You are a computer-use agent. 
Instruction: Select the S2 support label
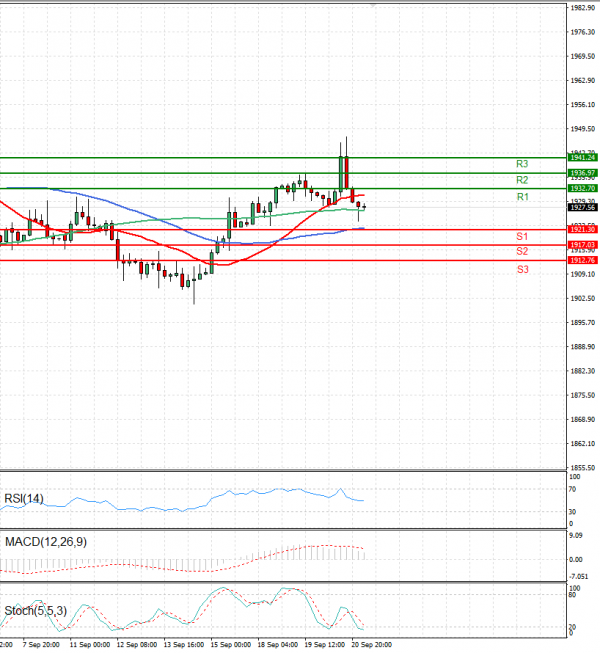point(522,251)
